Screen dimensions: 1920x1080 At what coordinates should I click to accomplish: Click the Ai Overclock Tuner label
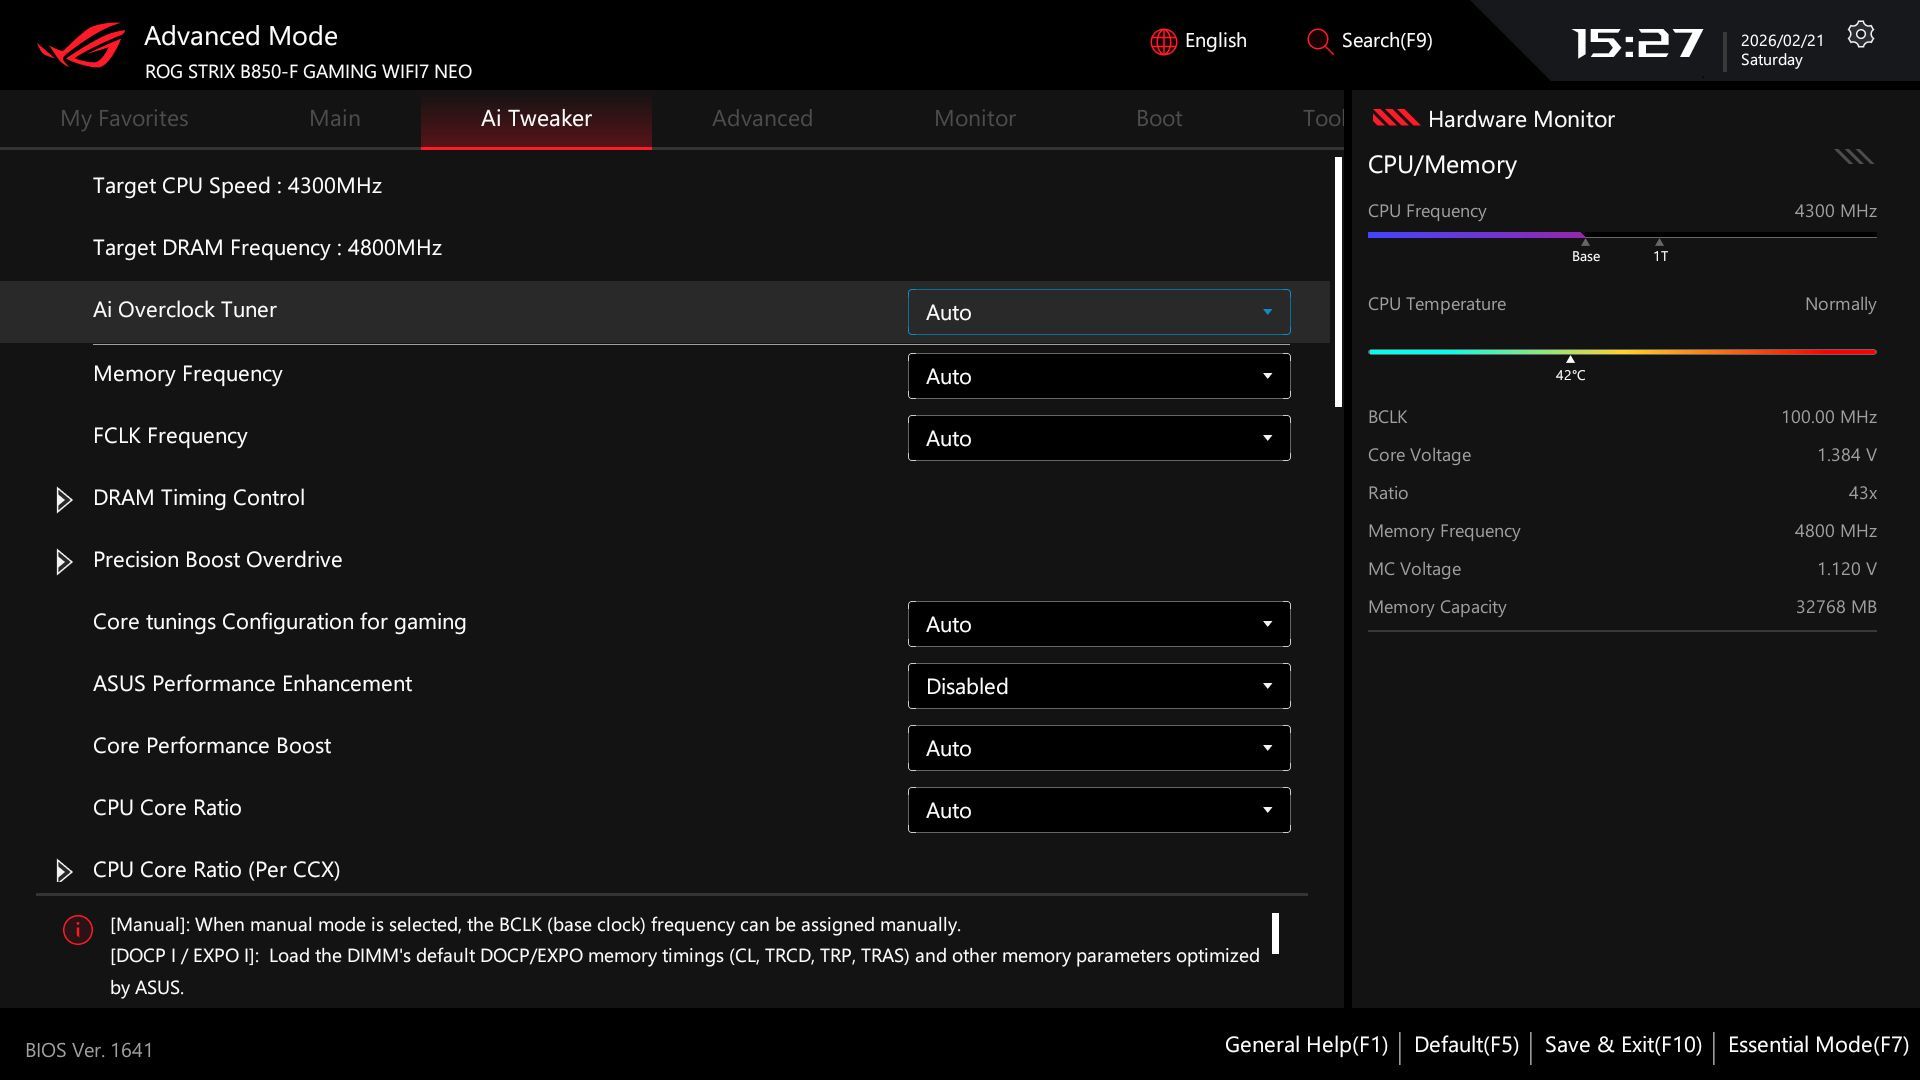(185, 309)
